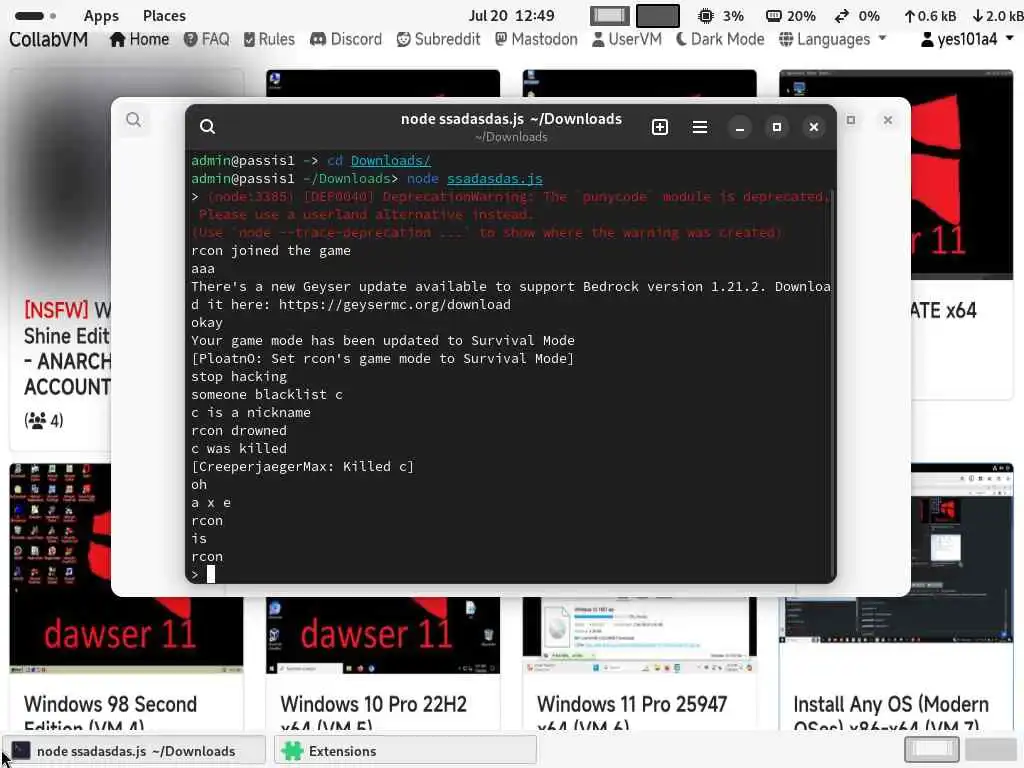
Task: Open the yes101a4 user dropdown
Action: click(967, 39)
